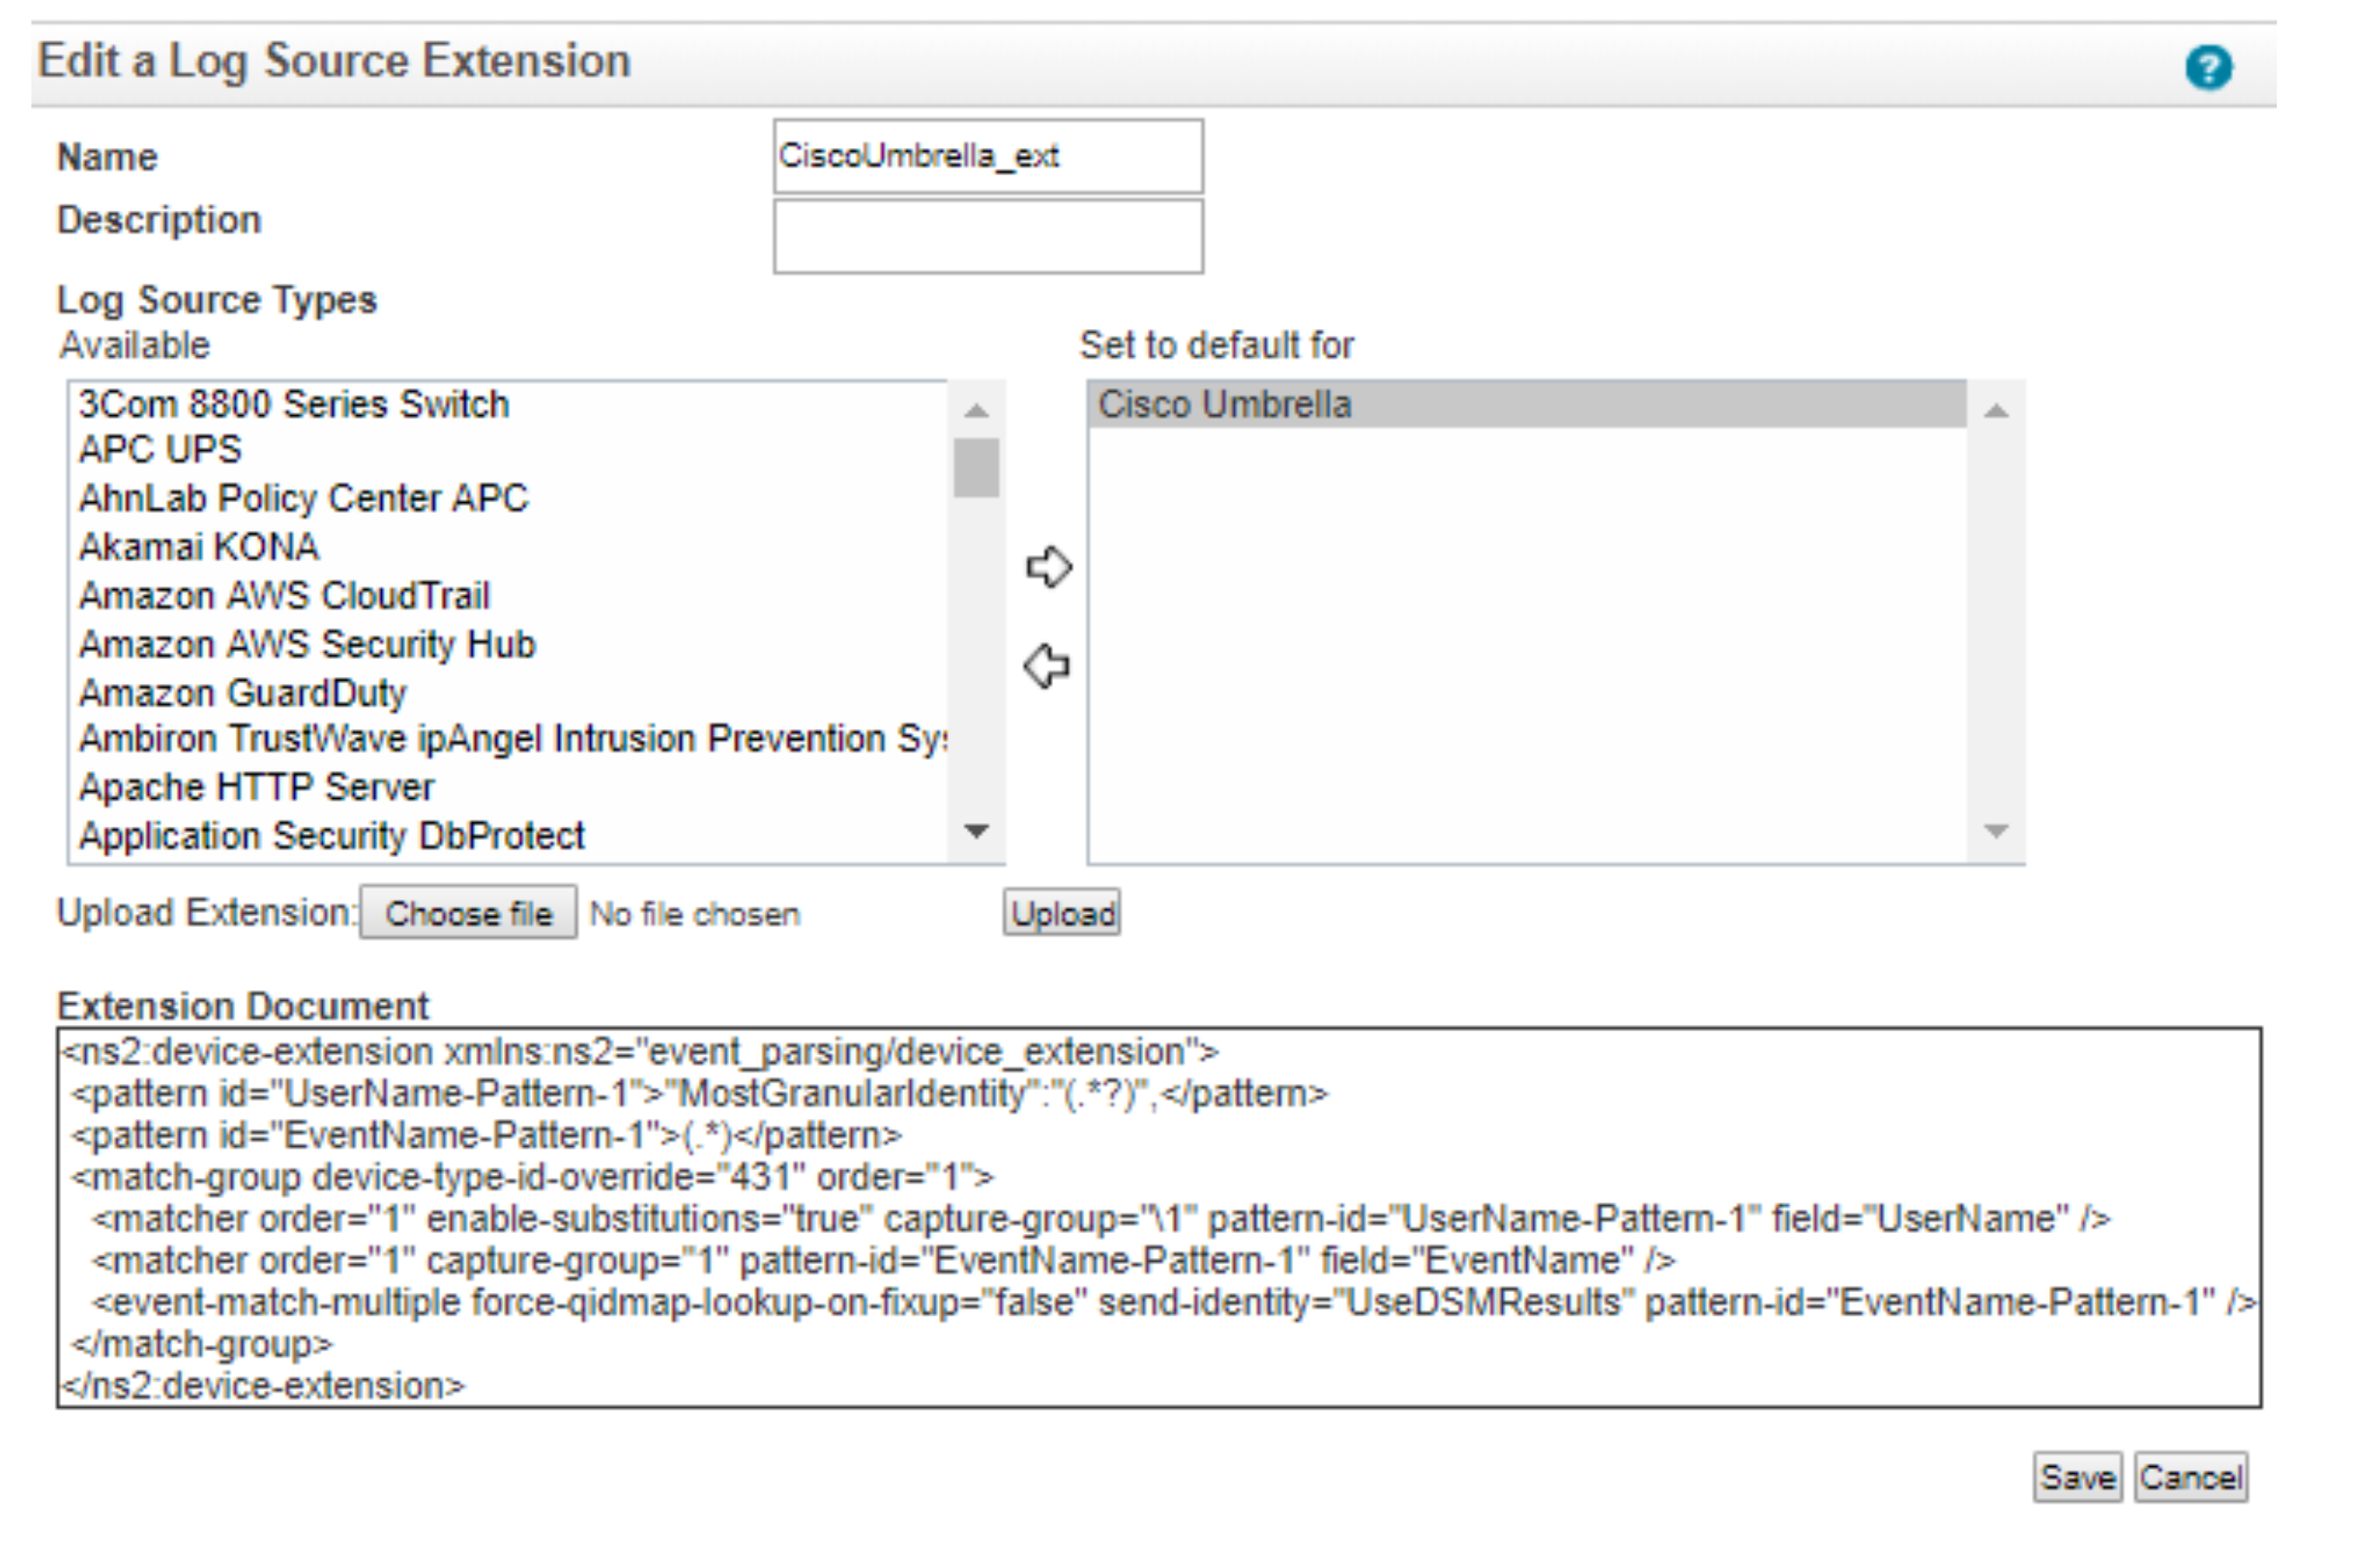Move selected type to default list (right arrow)
This screenshot has width=2380, height=1562.
coord(1049,567)
